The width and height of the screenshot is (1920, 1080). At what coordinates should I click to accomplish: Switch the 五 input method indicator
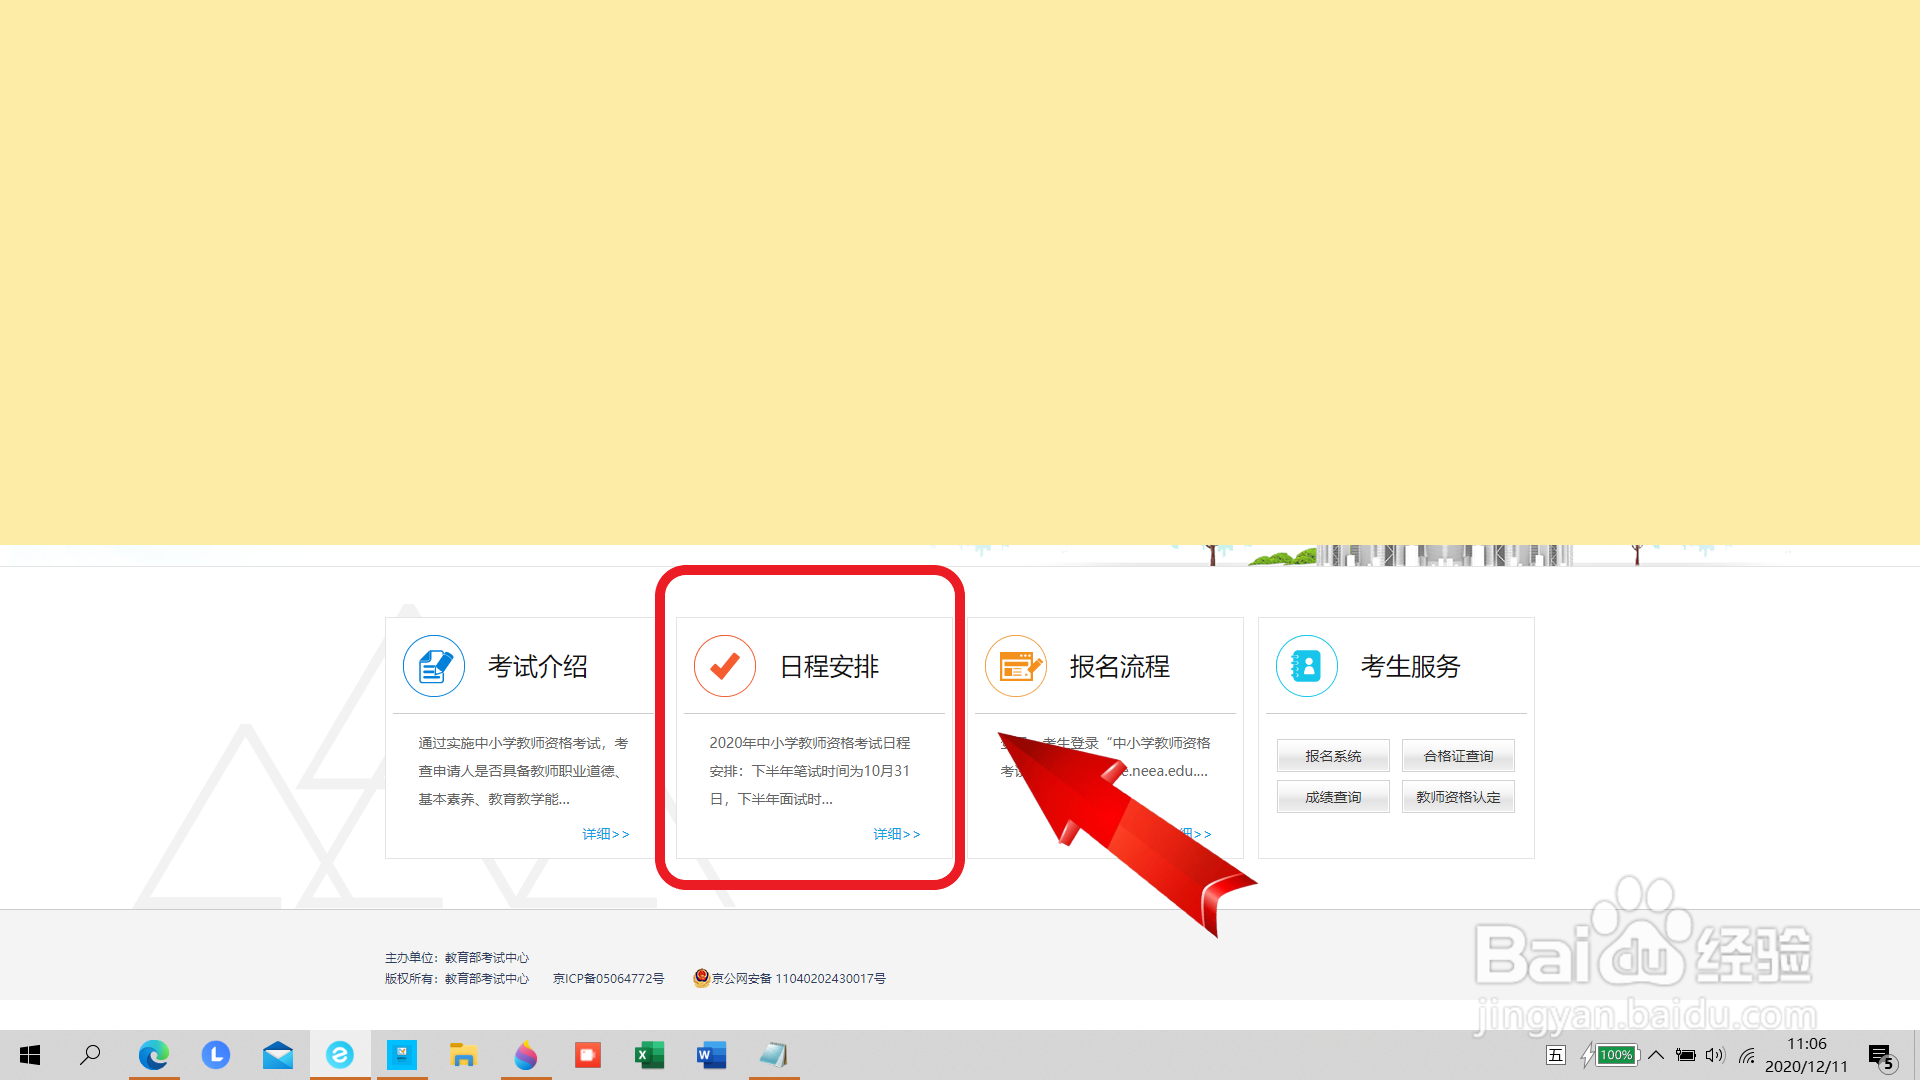pos(1556,1055)
